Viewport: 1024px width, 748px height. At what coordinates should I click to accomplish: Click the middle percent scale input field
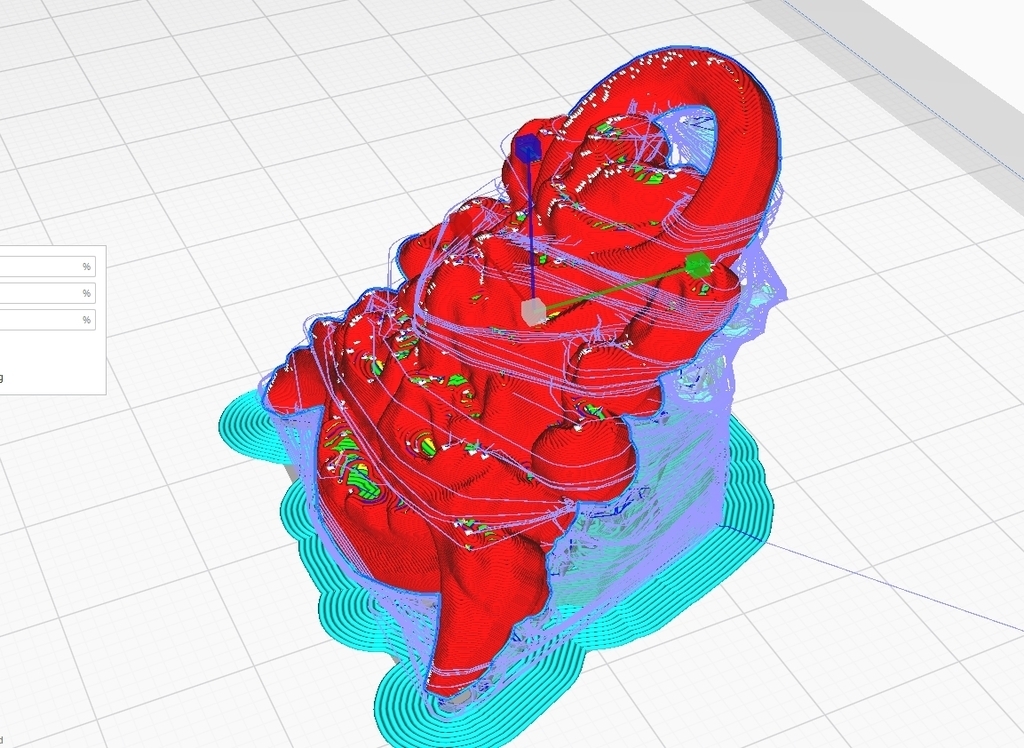[47, 293]
